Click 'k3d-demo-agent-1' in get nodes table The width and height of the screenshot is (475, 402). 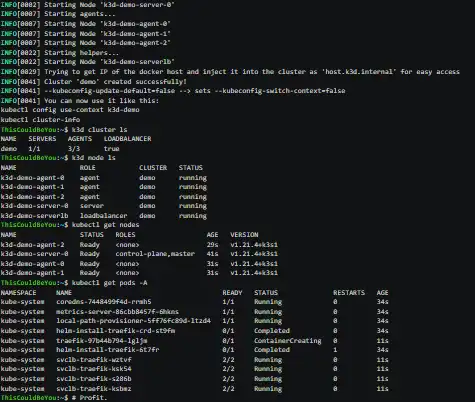click(x=32, y=273)
